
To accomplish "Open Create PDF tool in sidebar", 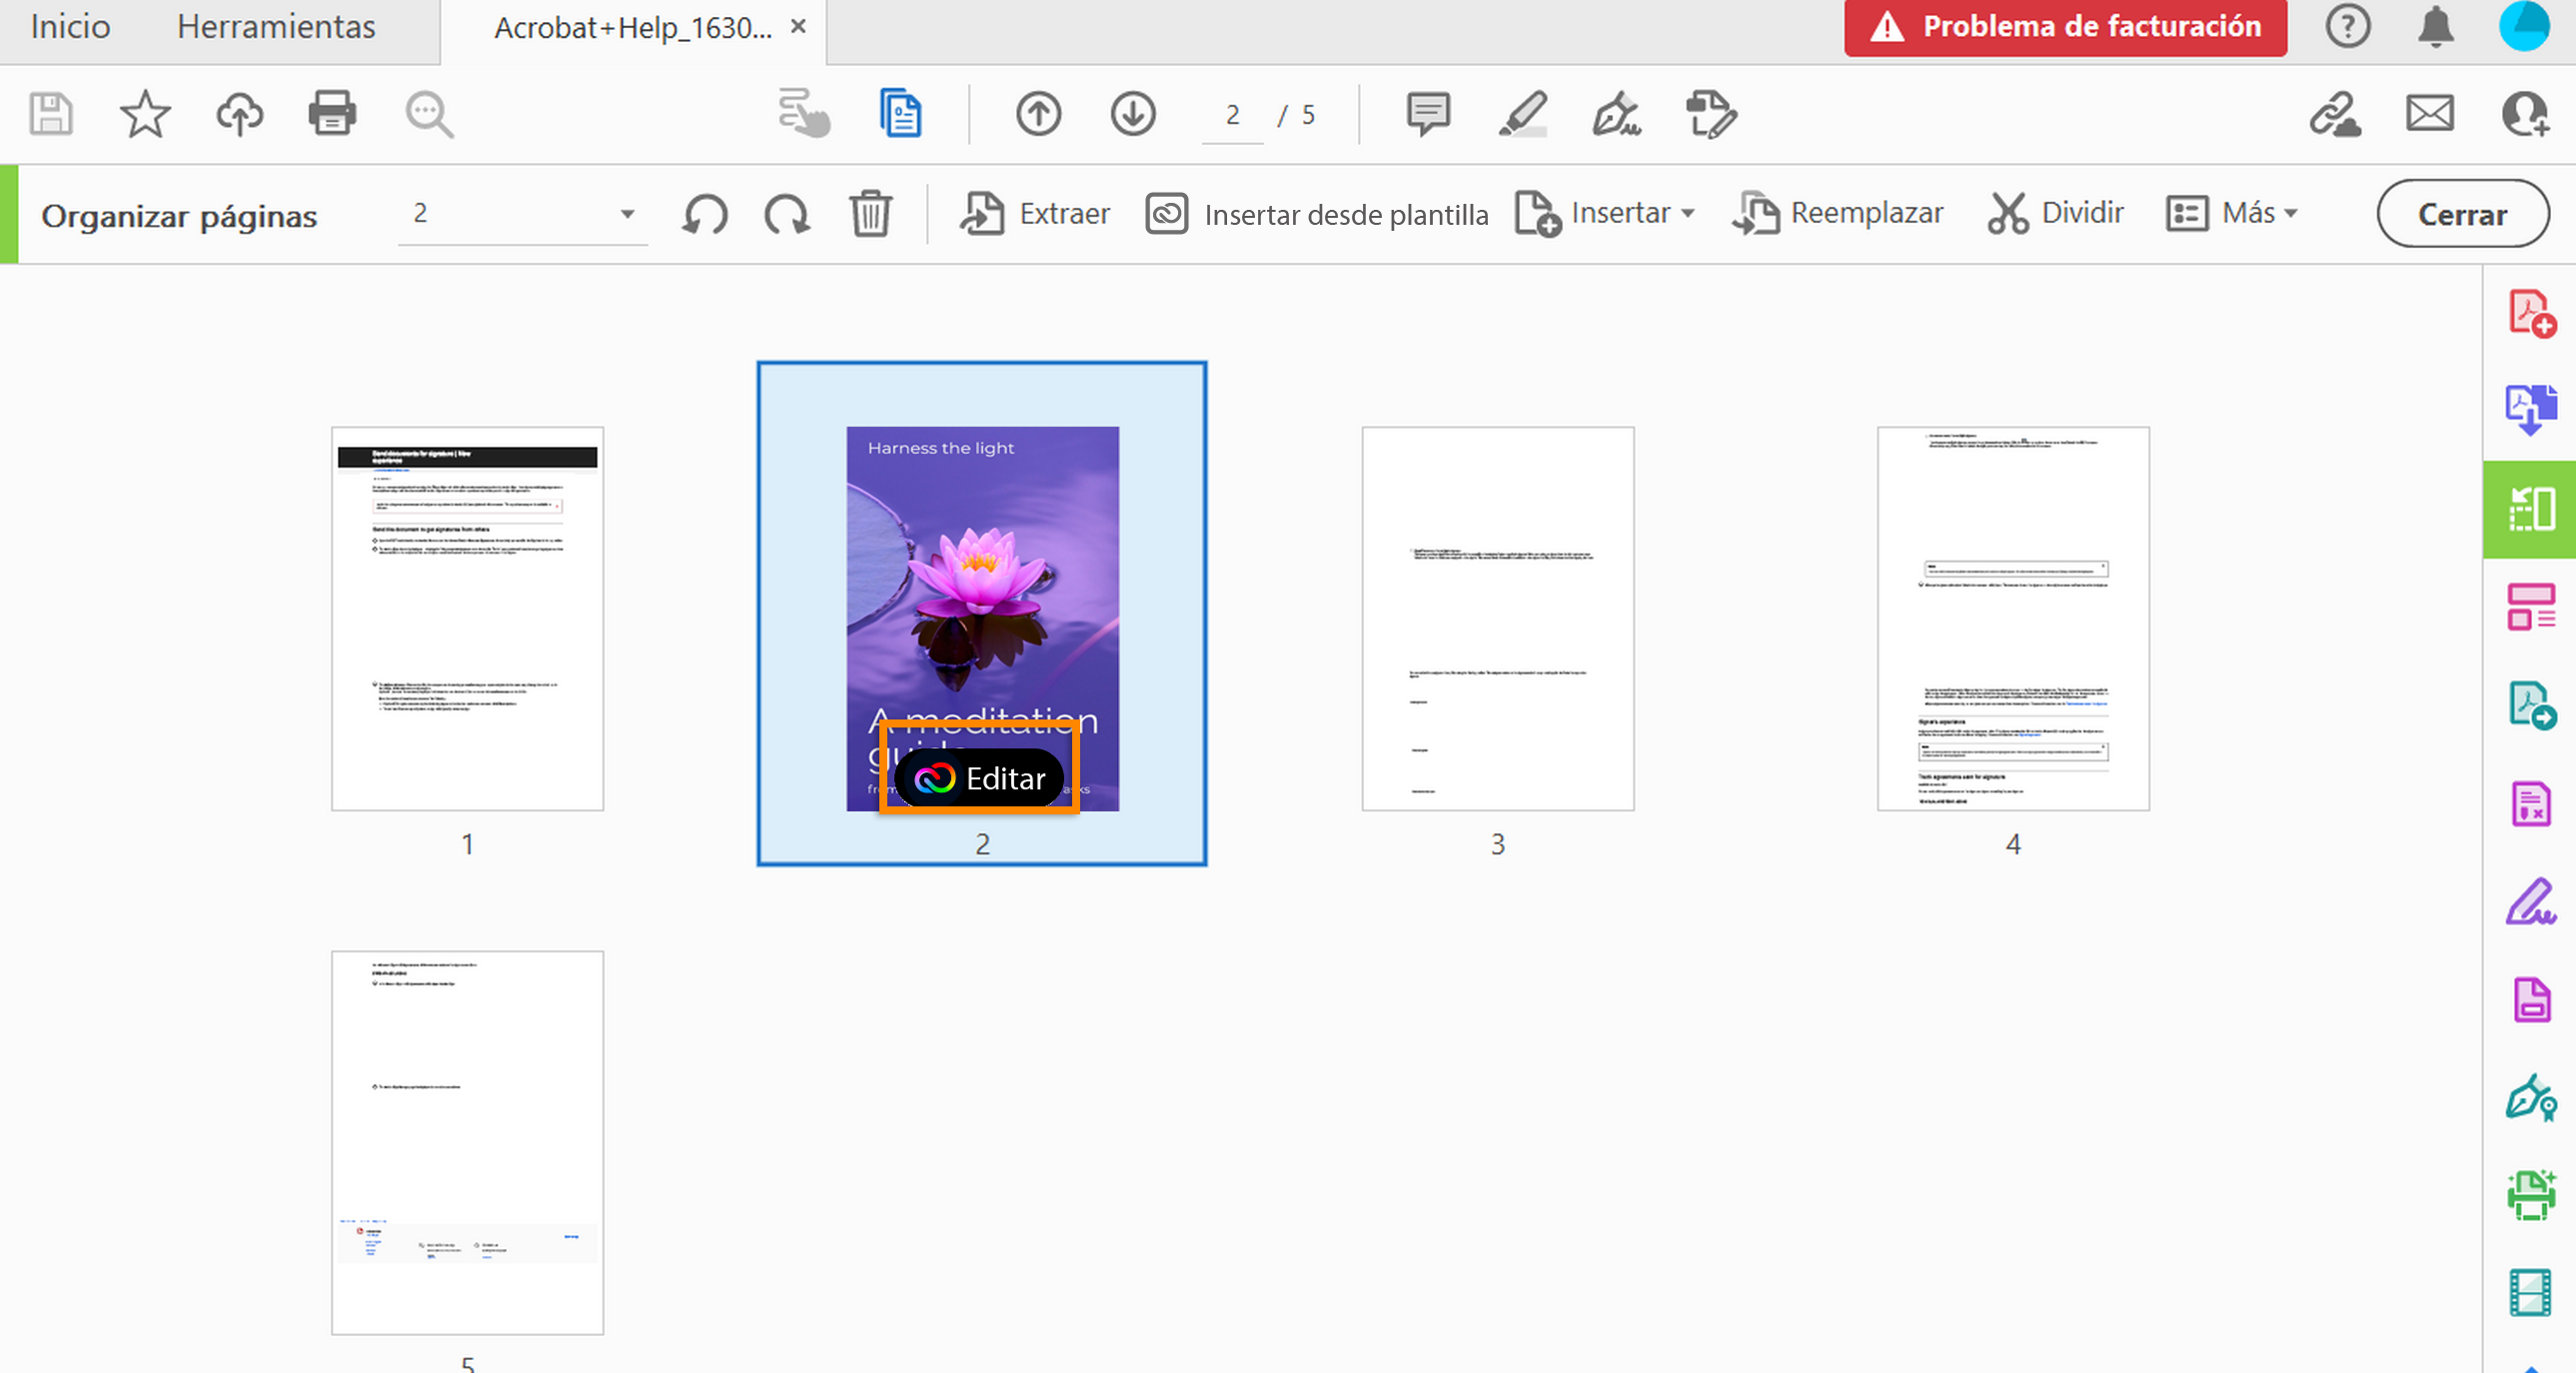I will [2530, 314].
